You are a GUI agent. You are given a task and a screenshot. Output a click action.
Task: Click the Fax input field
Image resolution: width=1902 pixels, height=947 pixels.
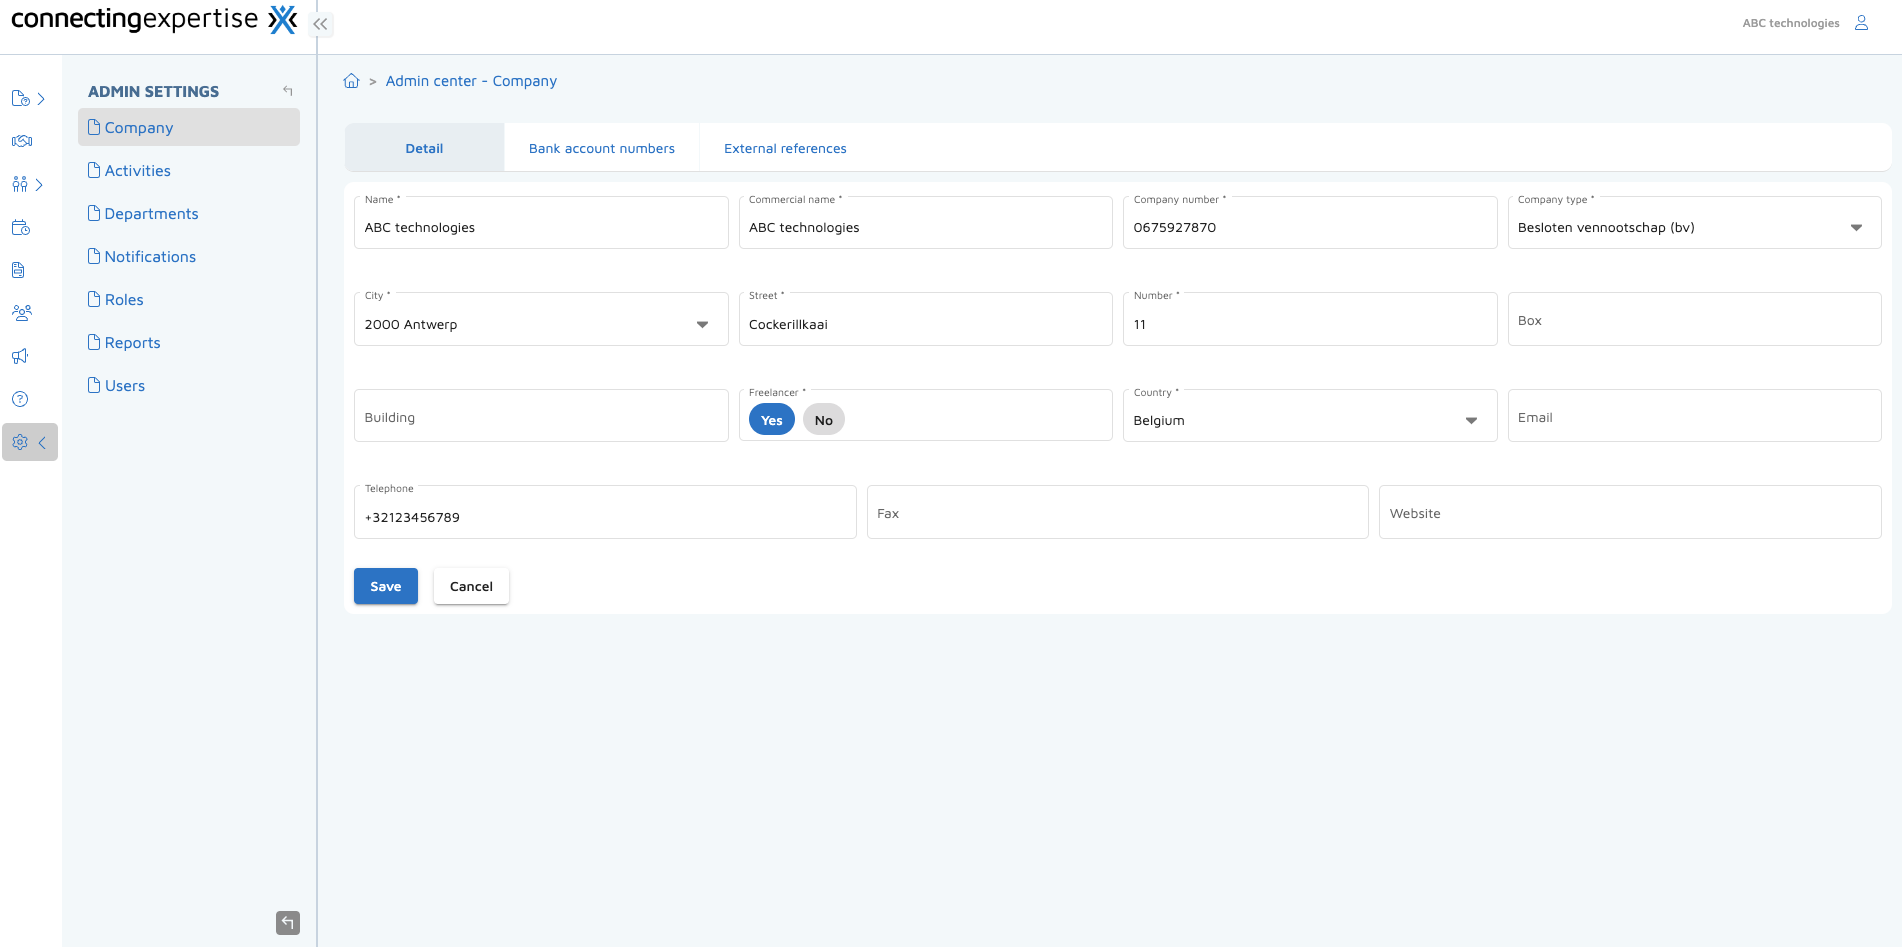point(1117,512)
